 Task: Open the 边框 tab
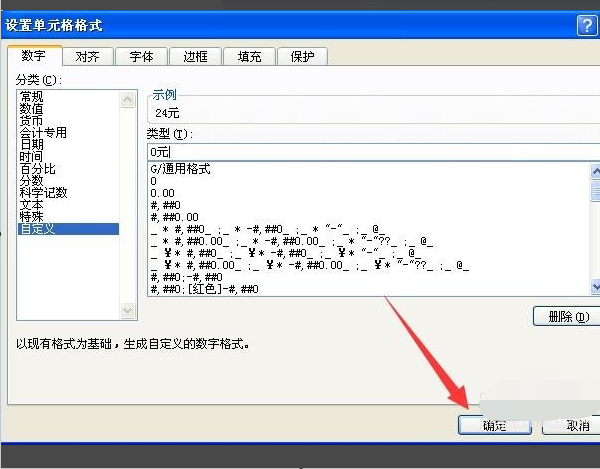coord(195,57)
